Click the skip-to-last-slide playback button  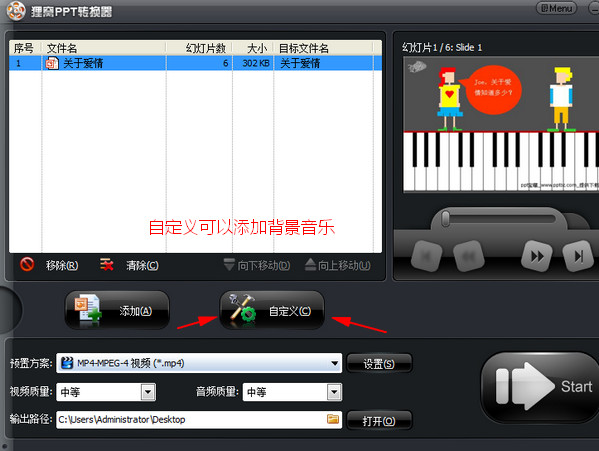578,256
